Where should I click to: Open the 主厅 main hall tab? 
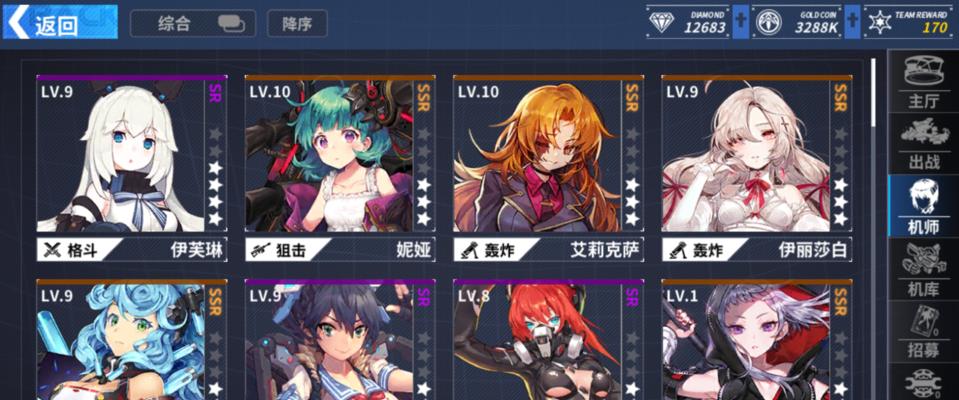click(x=924, y=81)
